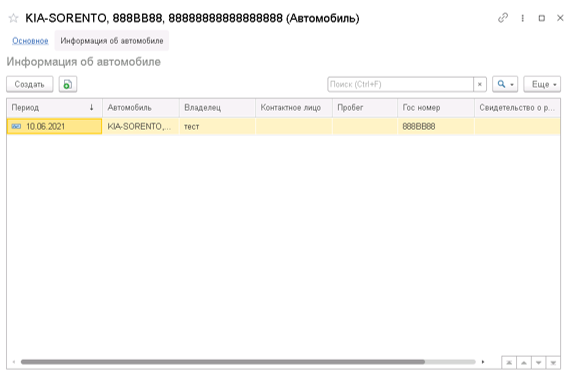The width and height of the screenshot is (571, 372).
Task: Select the 10.06.2021 record row
Action: (x=283, y=127)
